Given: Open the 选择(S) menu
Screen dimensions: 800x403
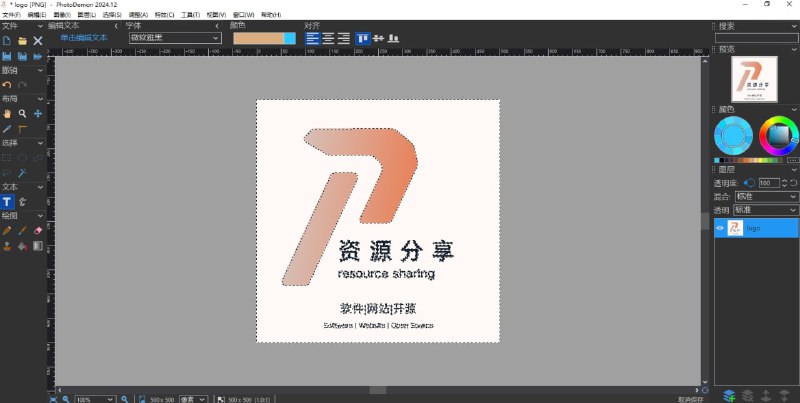Looking at the screenshot, I should [112, 15].
